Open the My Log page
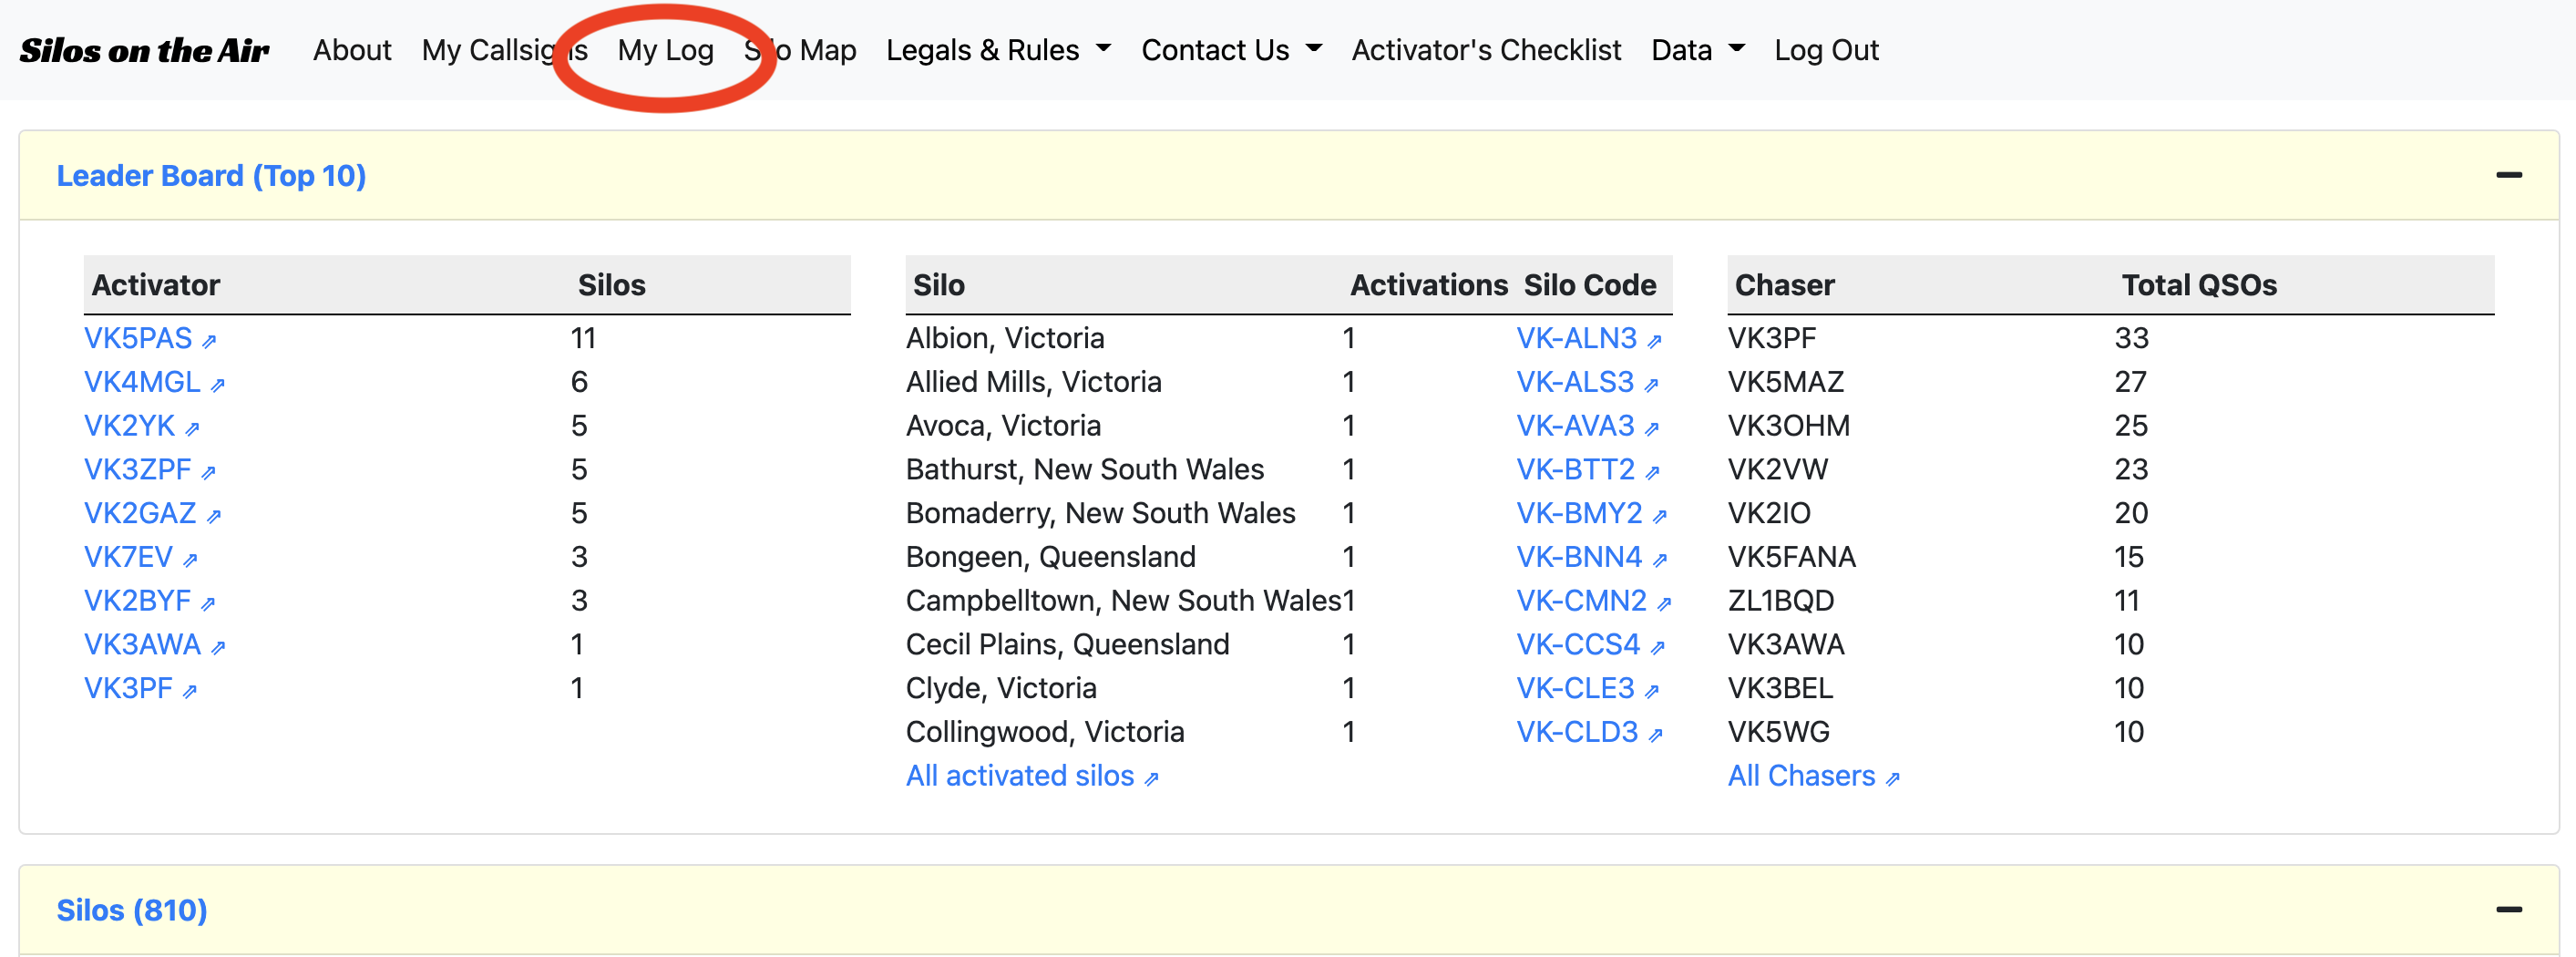Viewport: 2576px width, 957px height. [665, 50]
